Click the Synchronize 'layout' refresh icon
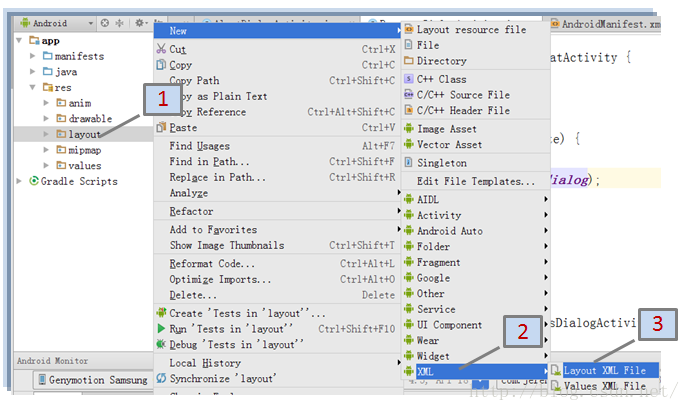 click(x=161, y=378)
